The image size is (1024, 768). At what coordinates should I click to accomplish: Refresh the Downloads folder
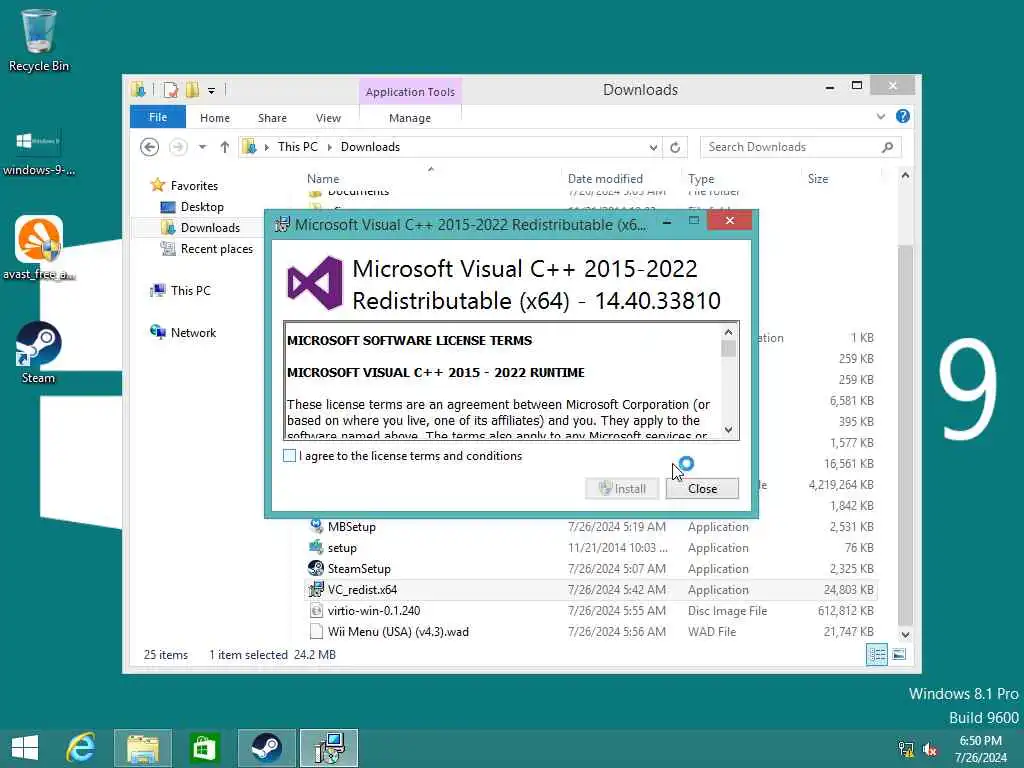[675, 148]
